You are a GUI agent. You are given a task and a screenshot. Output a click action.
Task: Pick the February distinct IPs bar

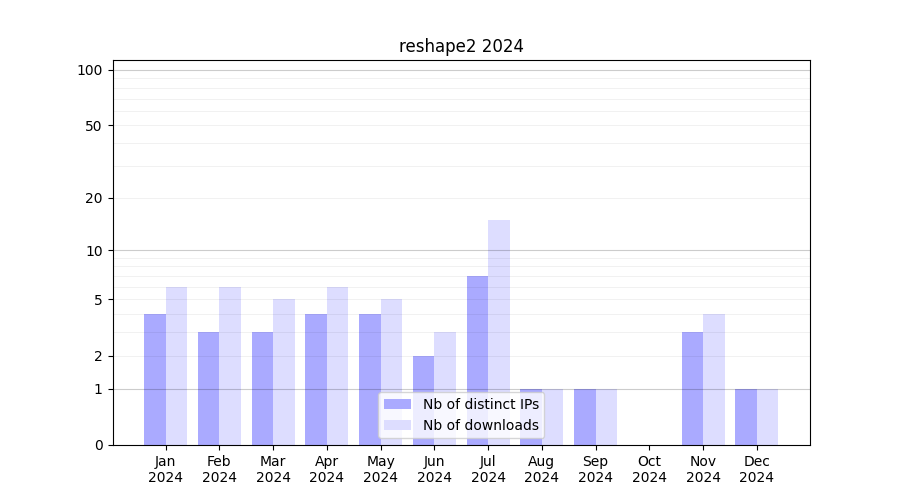tap(208, 388)
